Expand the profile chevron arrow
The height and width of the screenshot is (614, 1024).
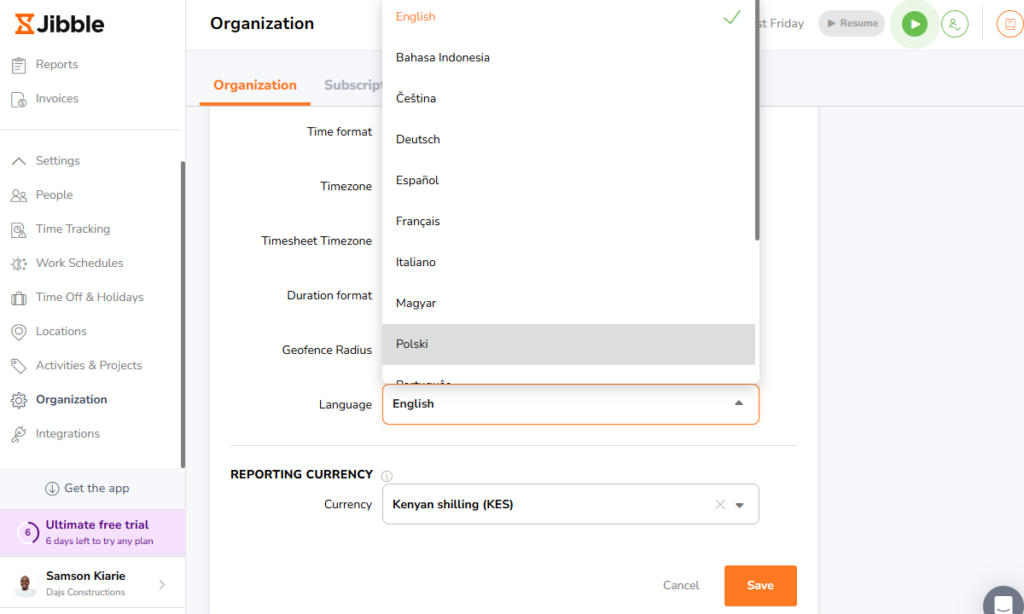pyautogui.click(x=162, y=585)
